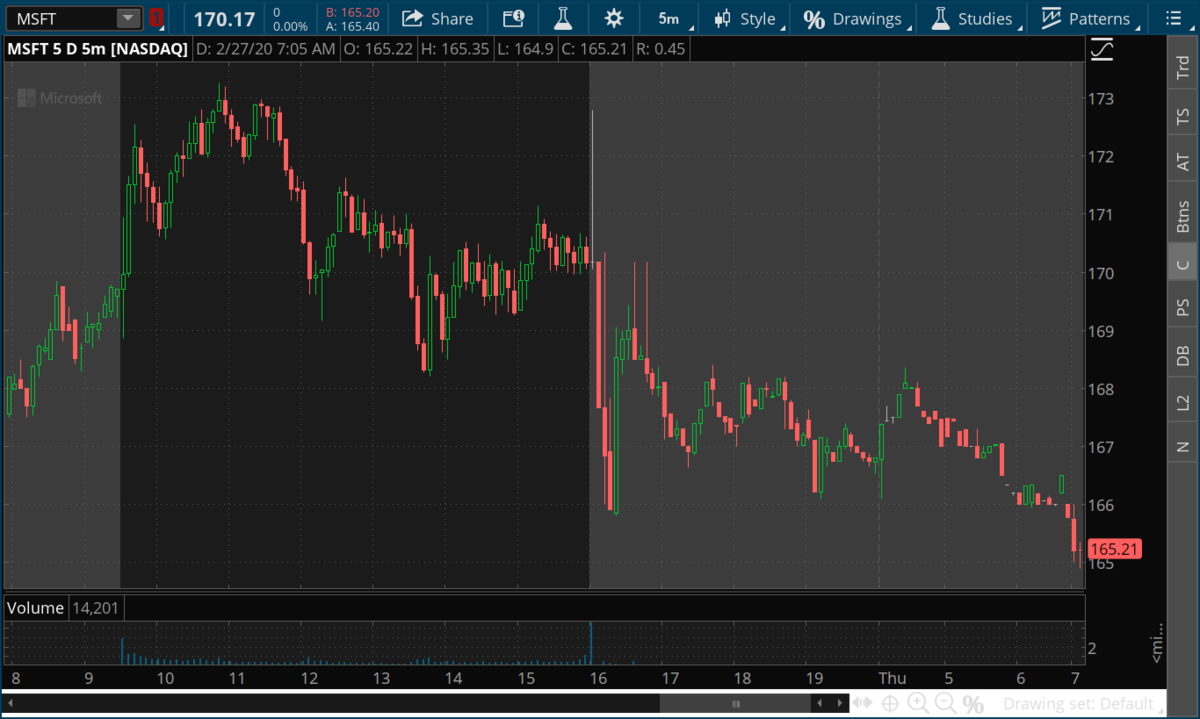Zoom in using the magnifier plus icon
Viewport: 1200px width, 719px height.
[918, 704]
